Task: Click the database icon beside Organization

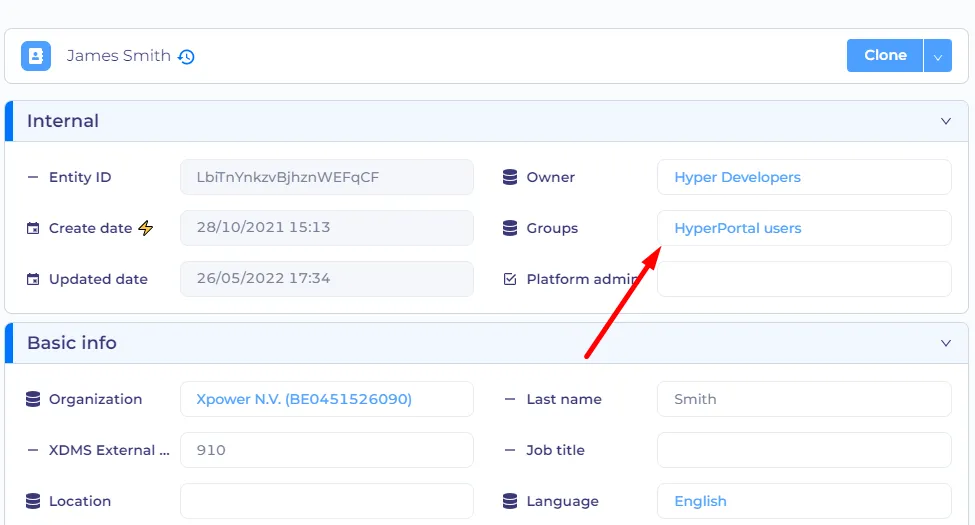Action: coord(33,399)
